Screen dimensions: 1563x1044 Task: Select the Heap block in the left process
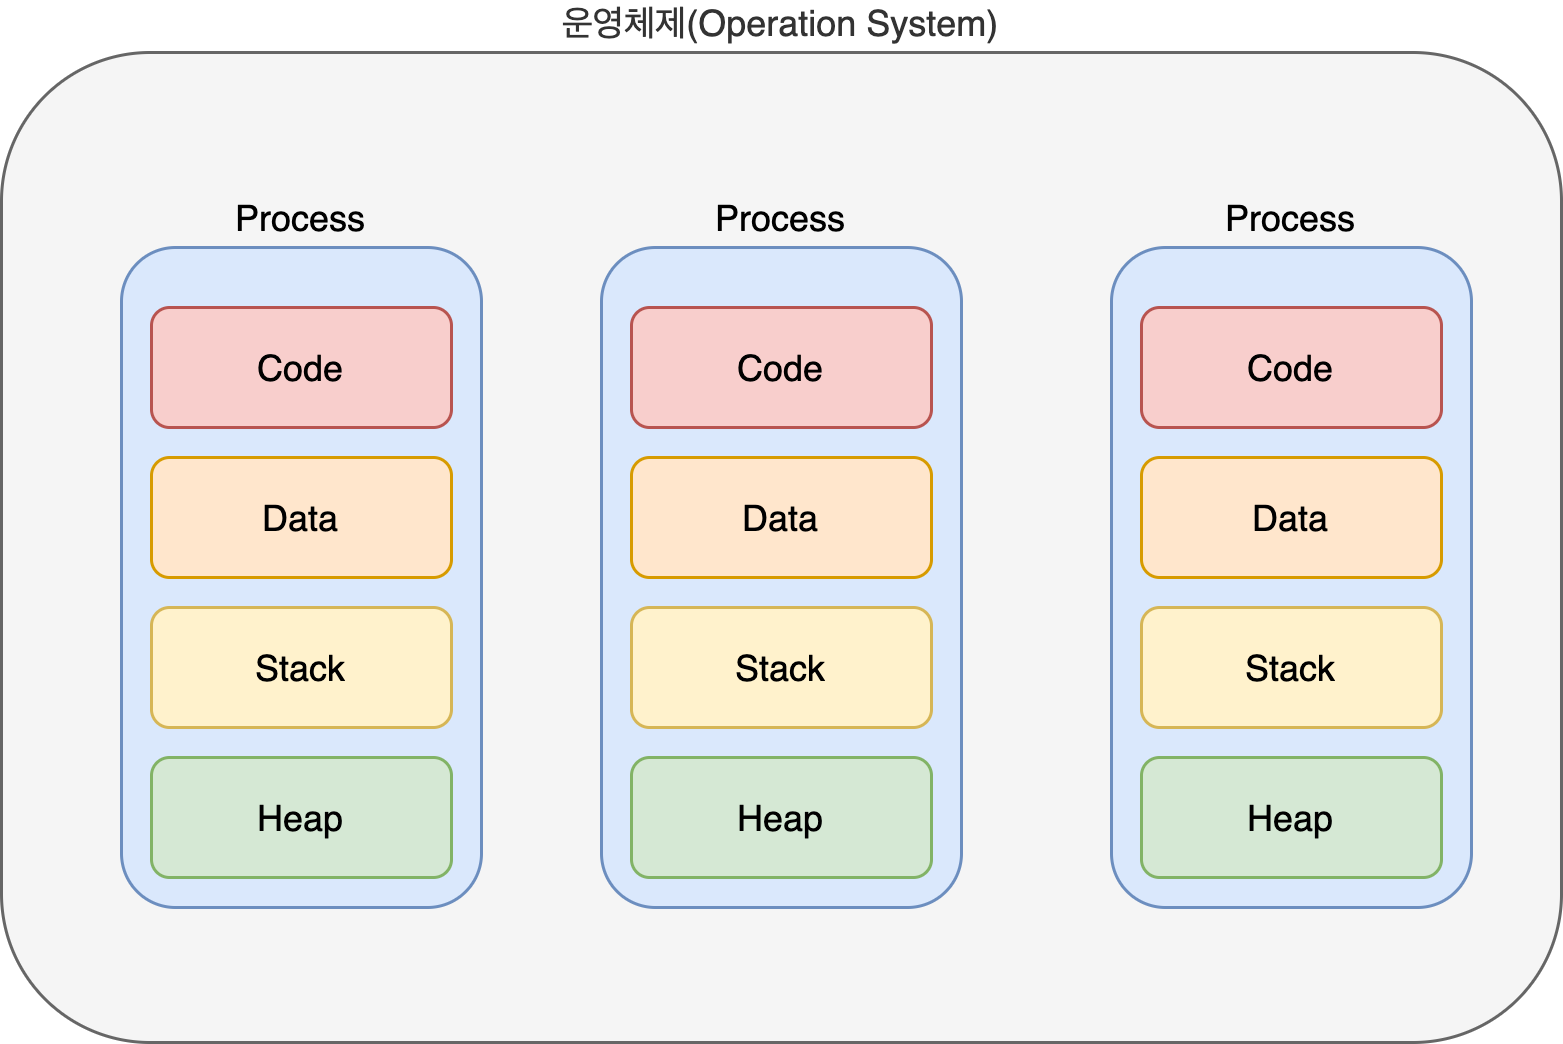[x=301, y=818]
